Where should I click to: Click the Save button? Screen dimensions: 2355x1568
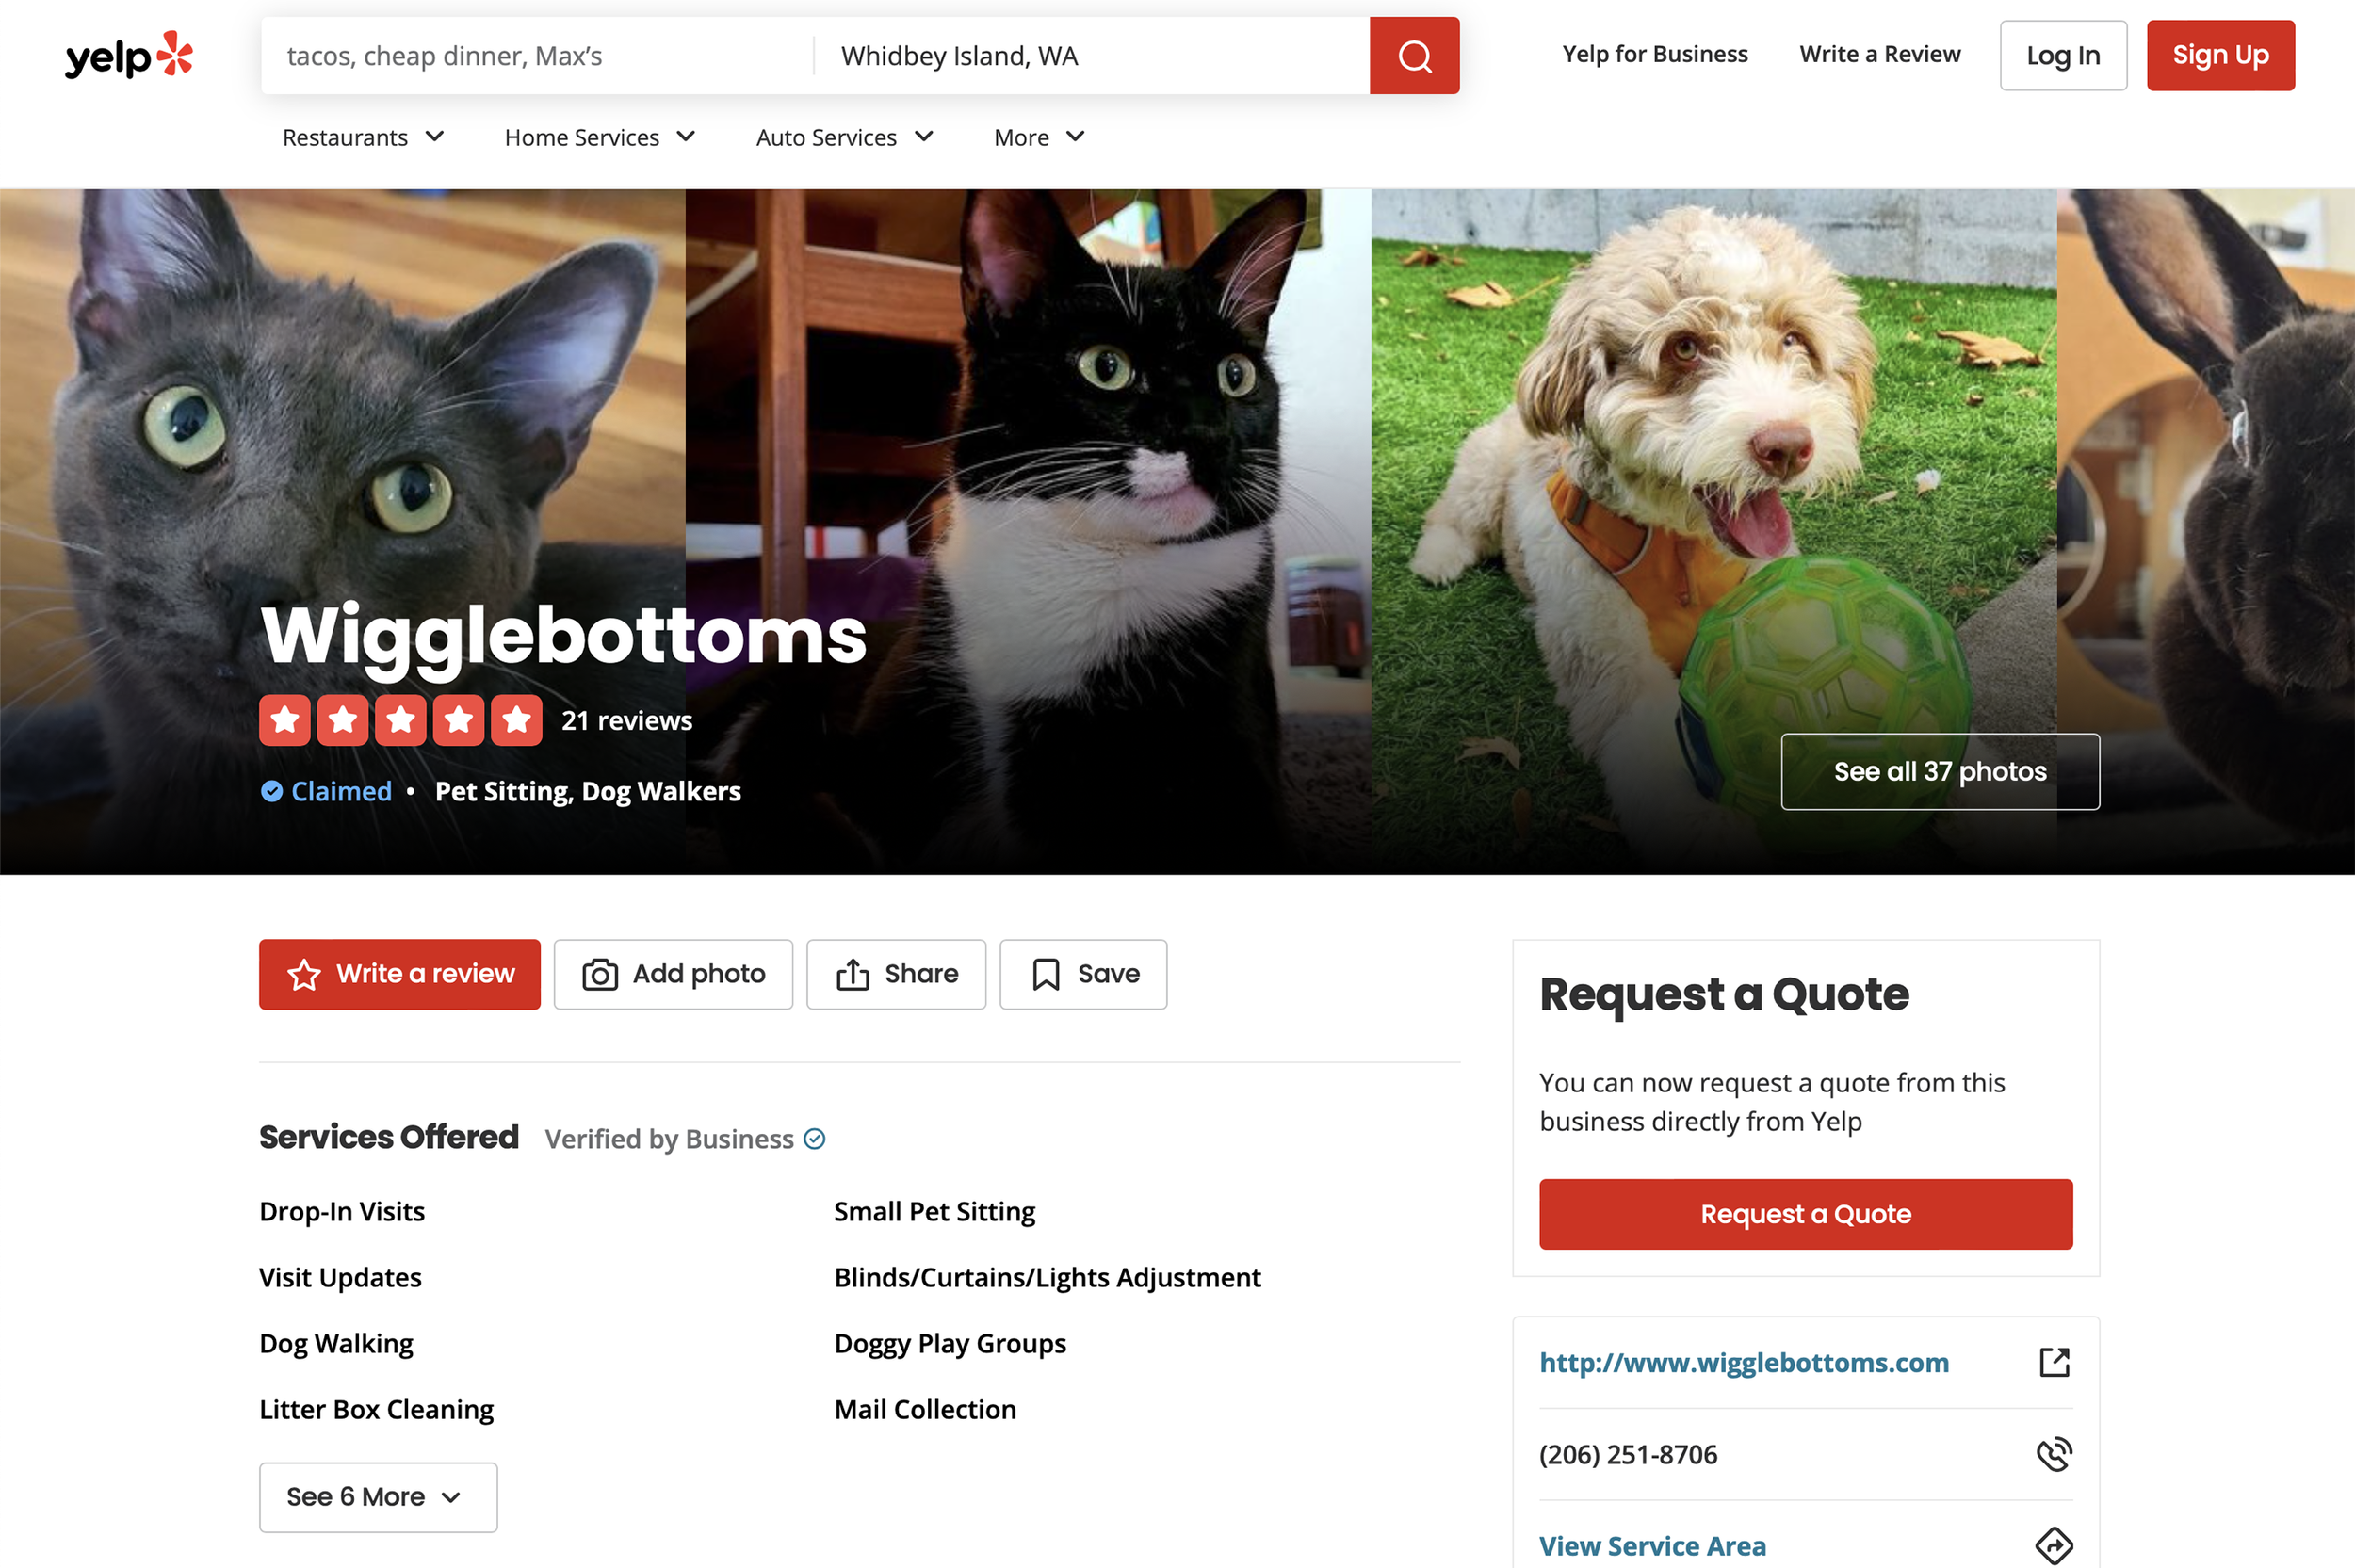point(1083,974)
